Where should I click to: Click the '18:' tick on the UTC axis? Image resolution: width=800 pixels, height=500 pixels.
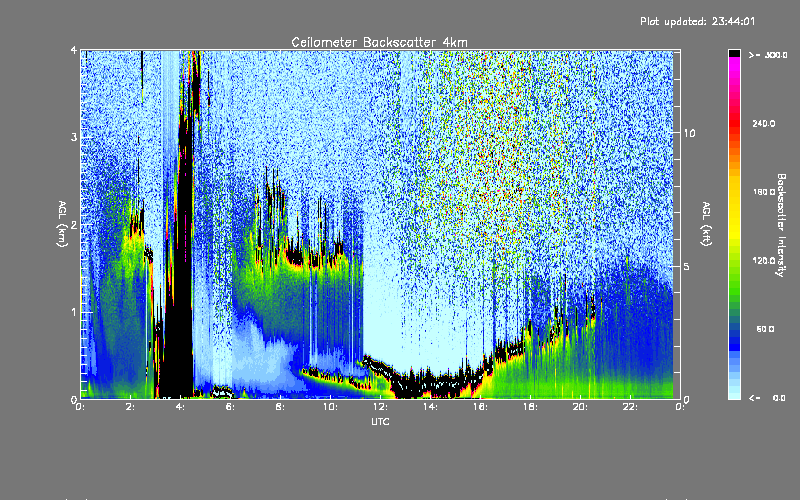coord(530,407)
